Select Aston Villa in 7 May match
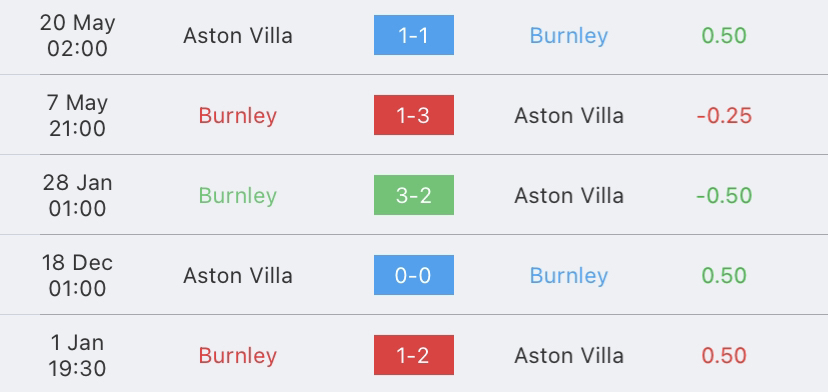The width and height of the screenshot is (828, 392). (x=569, y=115)
